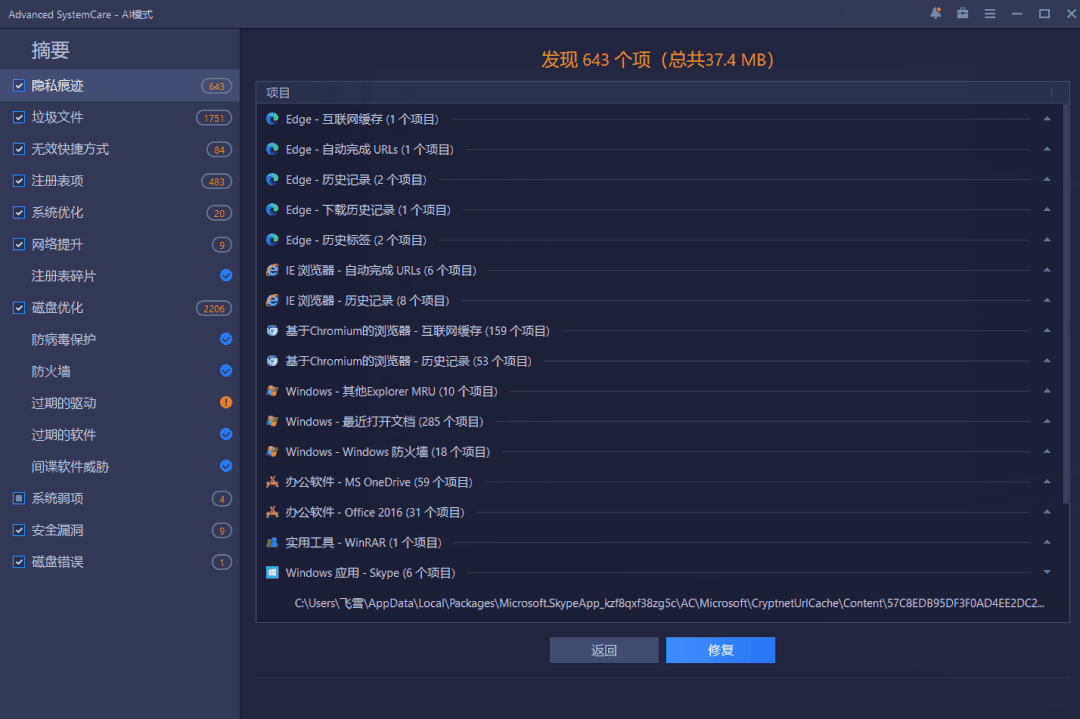This screenshot has width=1080, height=719.
Task: Click the blue check status for 过期的软件
Action: [226, 434]
